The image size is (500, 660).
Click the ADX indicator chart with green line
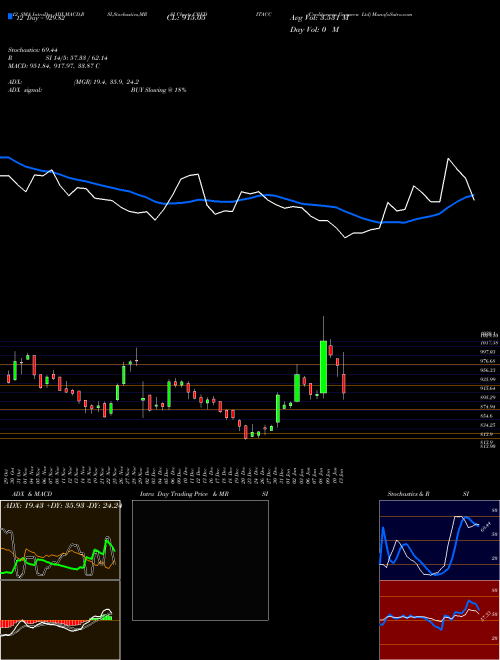click(x=60, y=540)
